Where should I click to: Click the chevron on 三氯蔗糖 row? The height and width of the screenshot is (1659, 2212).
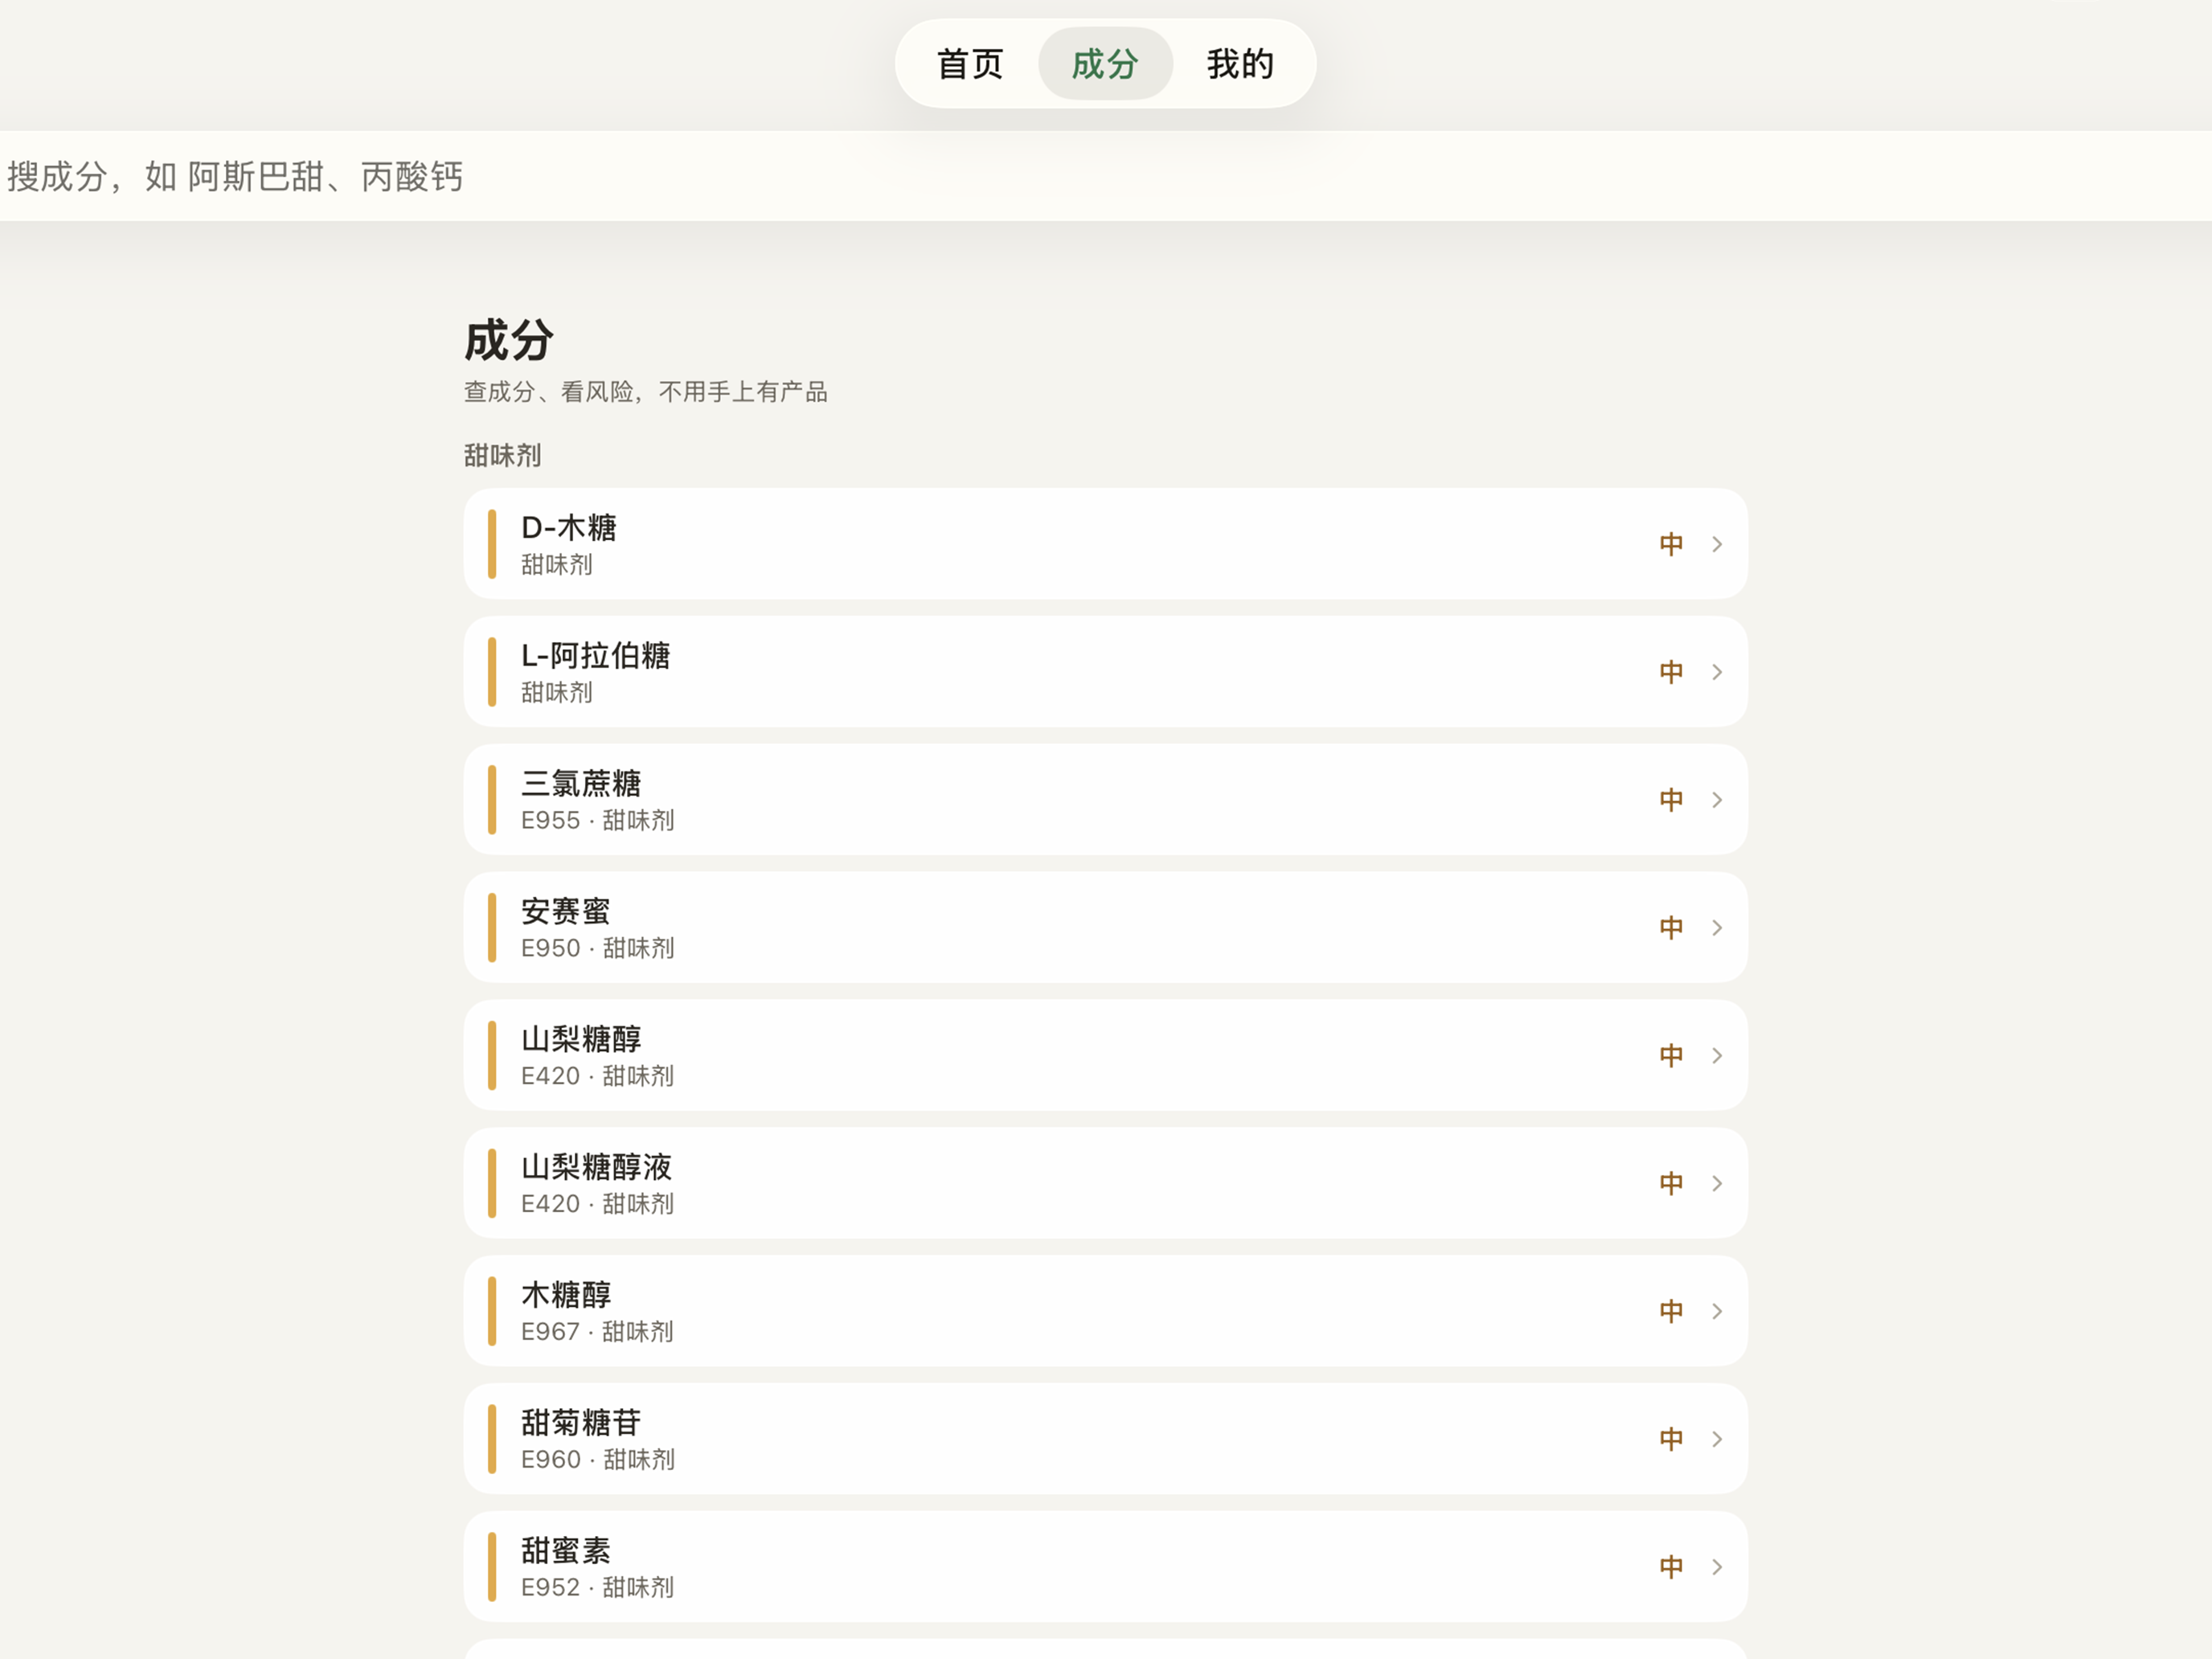tap(1717, 800)
